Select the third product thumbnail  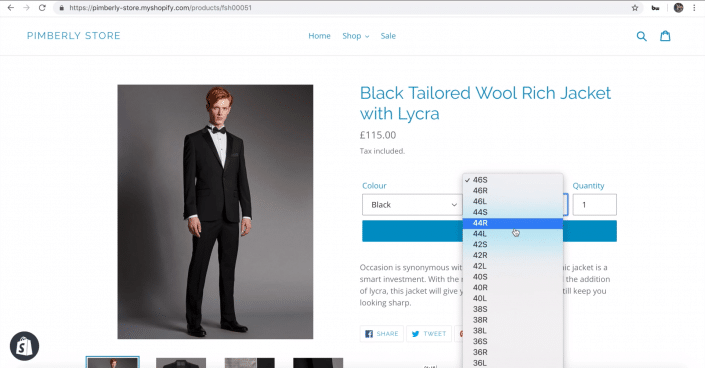250,363
